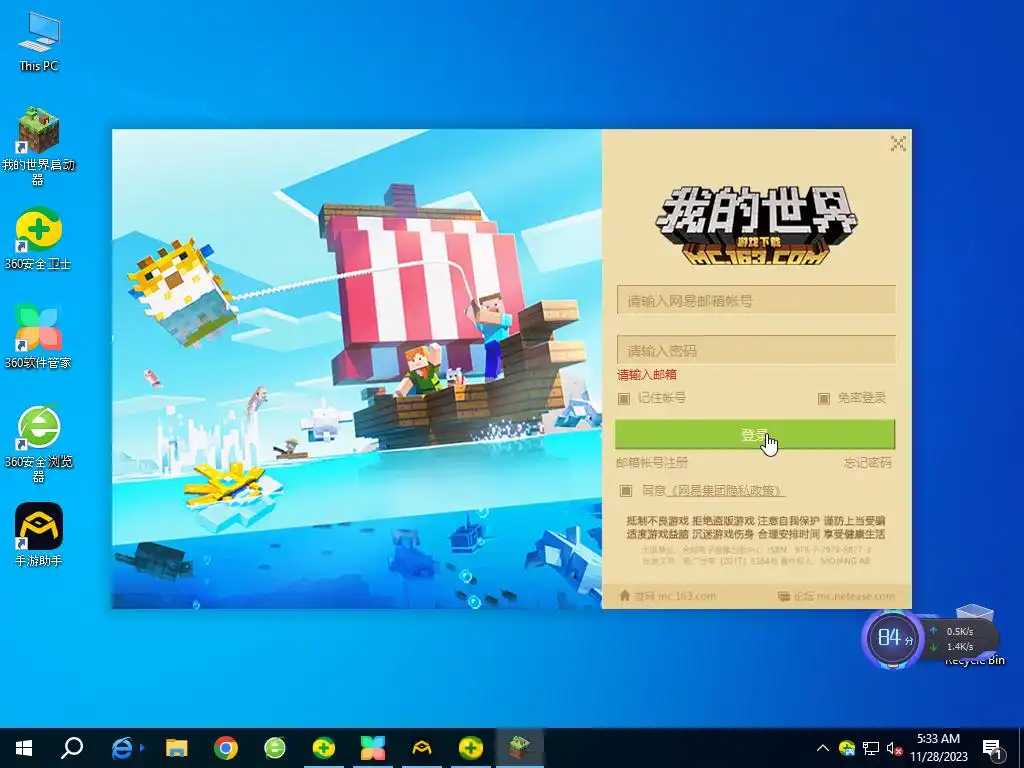Image resolution: width=1024 pixels, height=768 pixels.
Task: Expand the hidden system tray icons
Action: point(823,748)
